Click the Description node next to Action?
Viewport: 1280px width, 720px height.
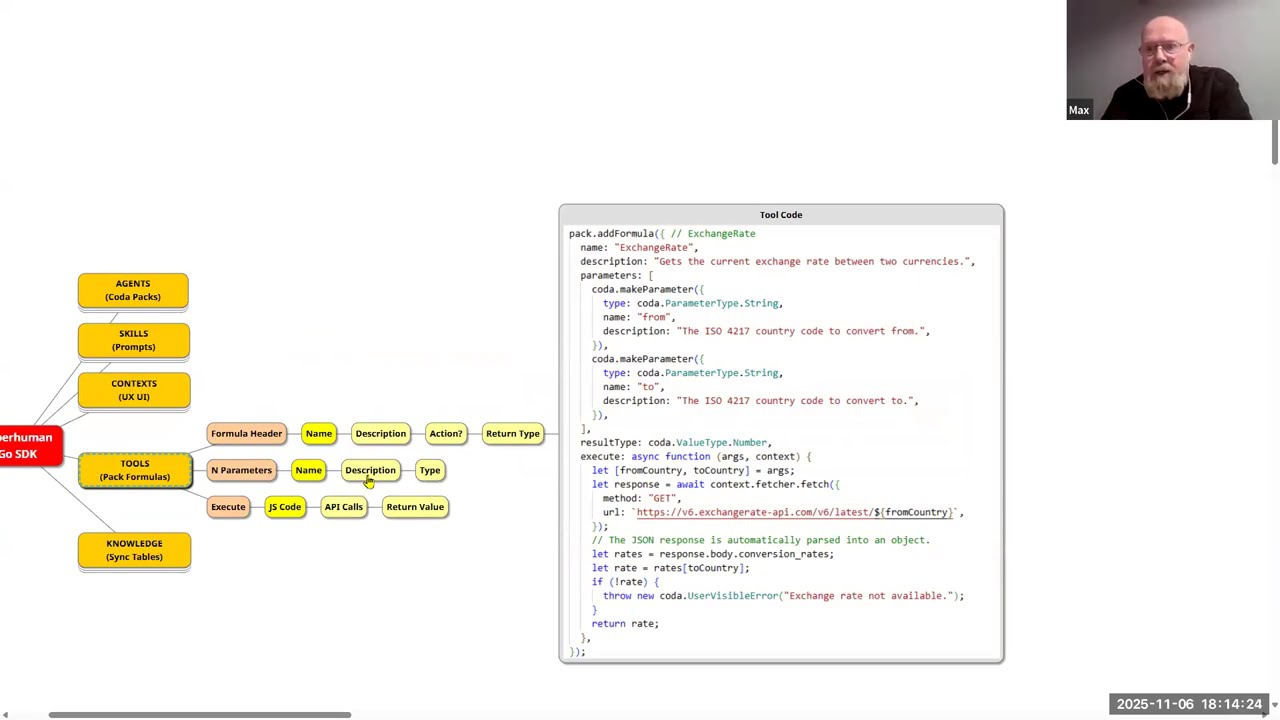coord(380,434)
